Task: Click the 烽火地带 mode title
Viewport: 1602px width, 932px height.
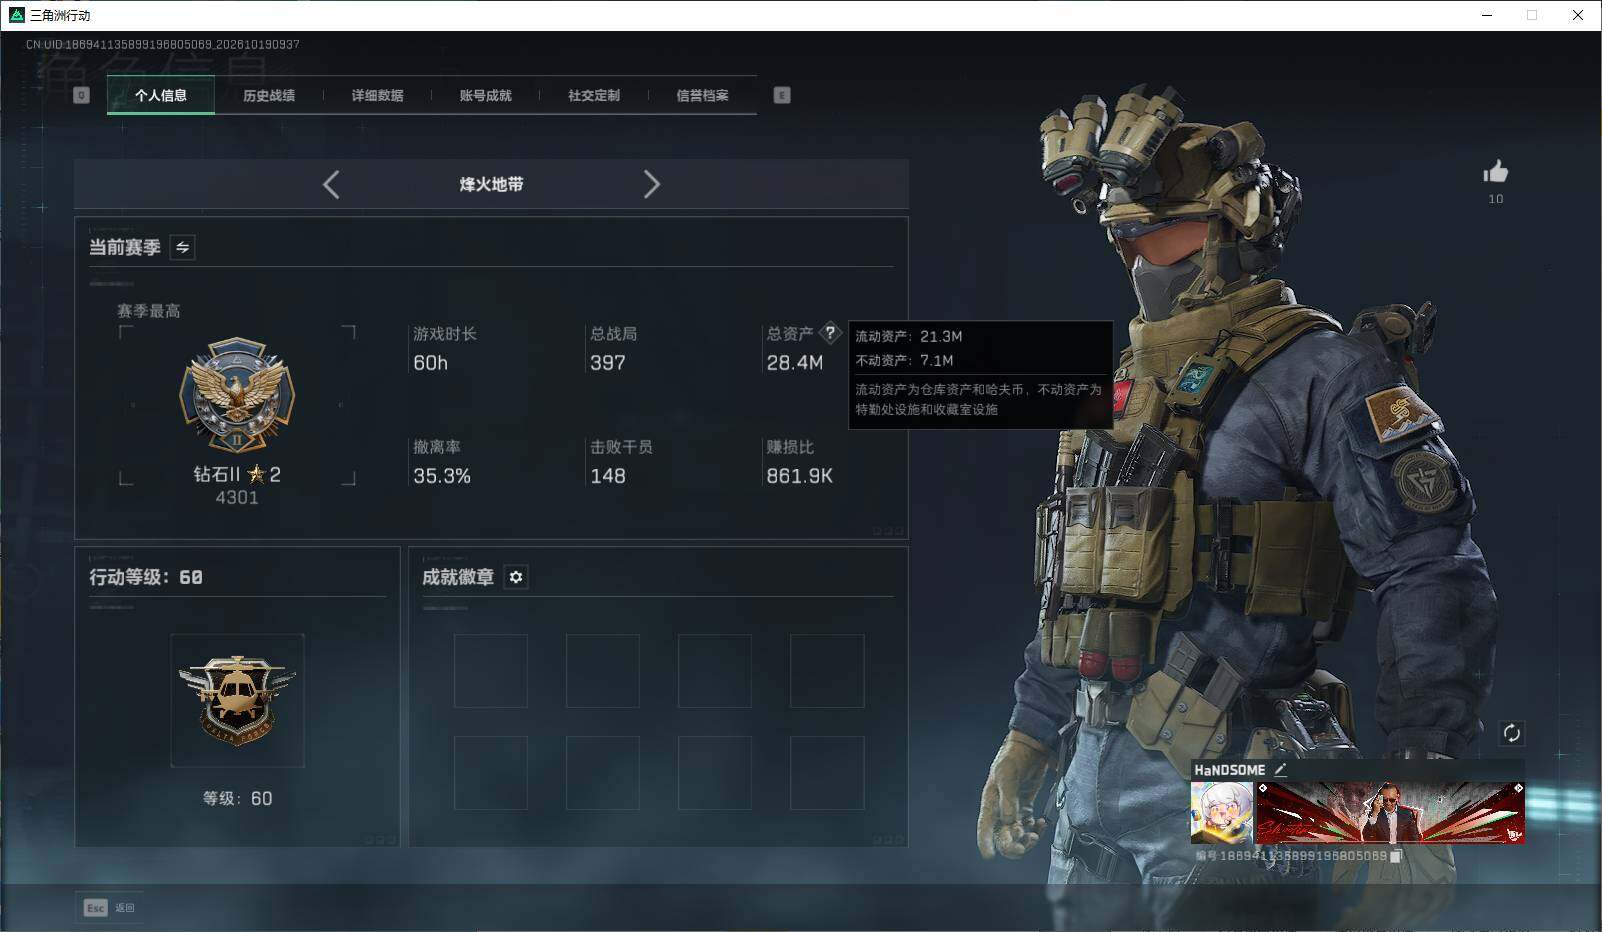Action: click(491, 184)
